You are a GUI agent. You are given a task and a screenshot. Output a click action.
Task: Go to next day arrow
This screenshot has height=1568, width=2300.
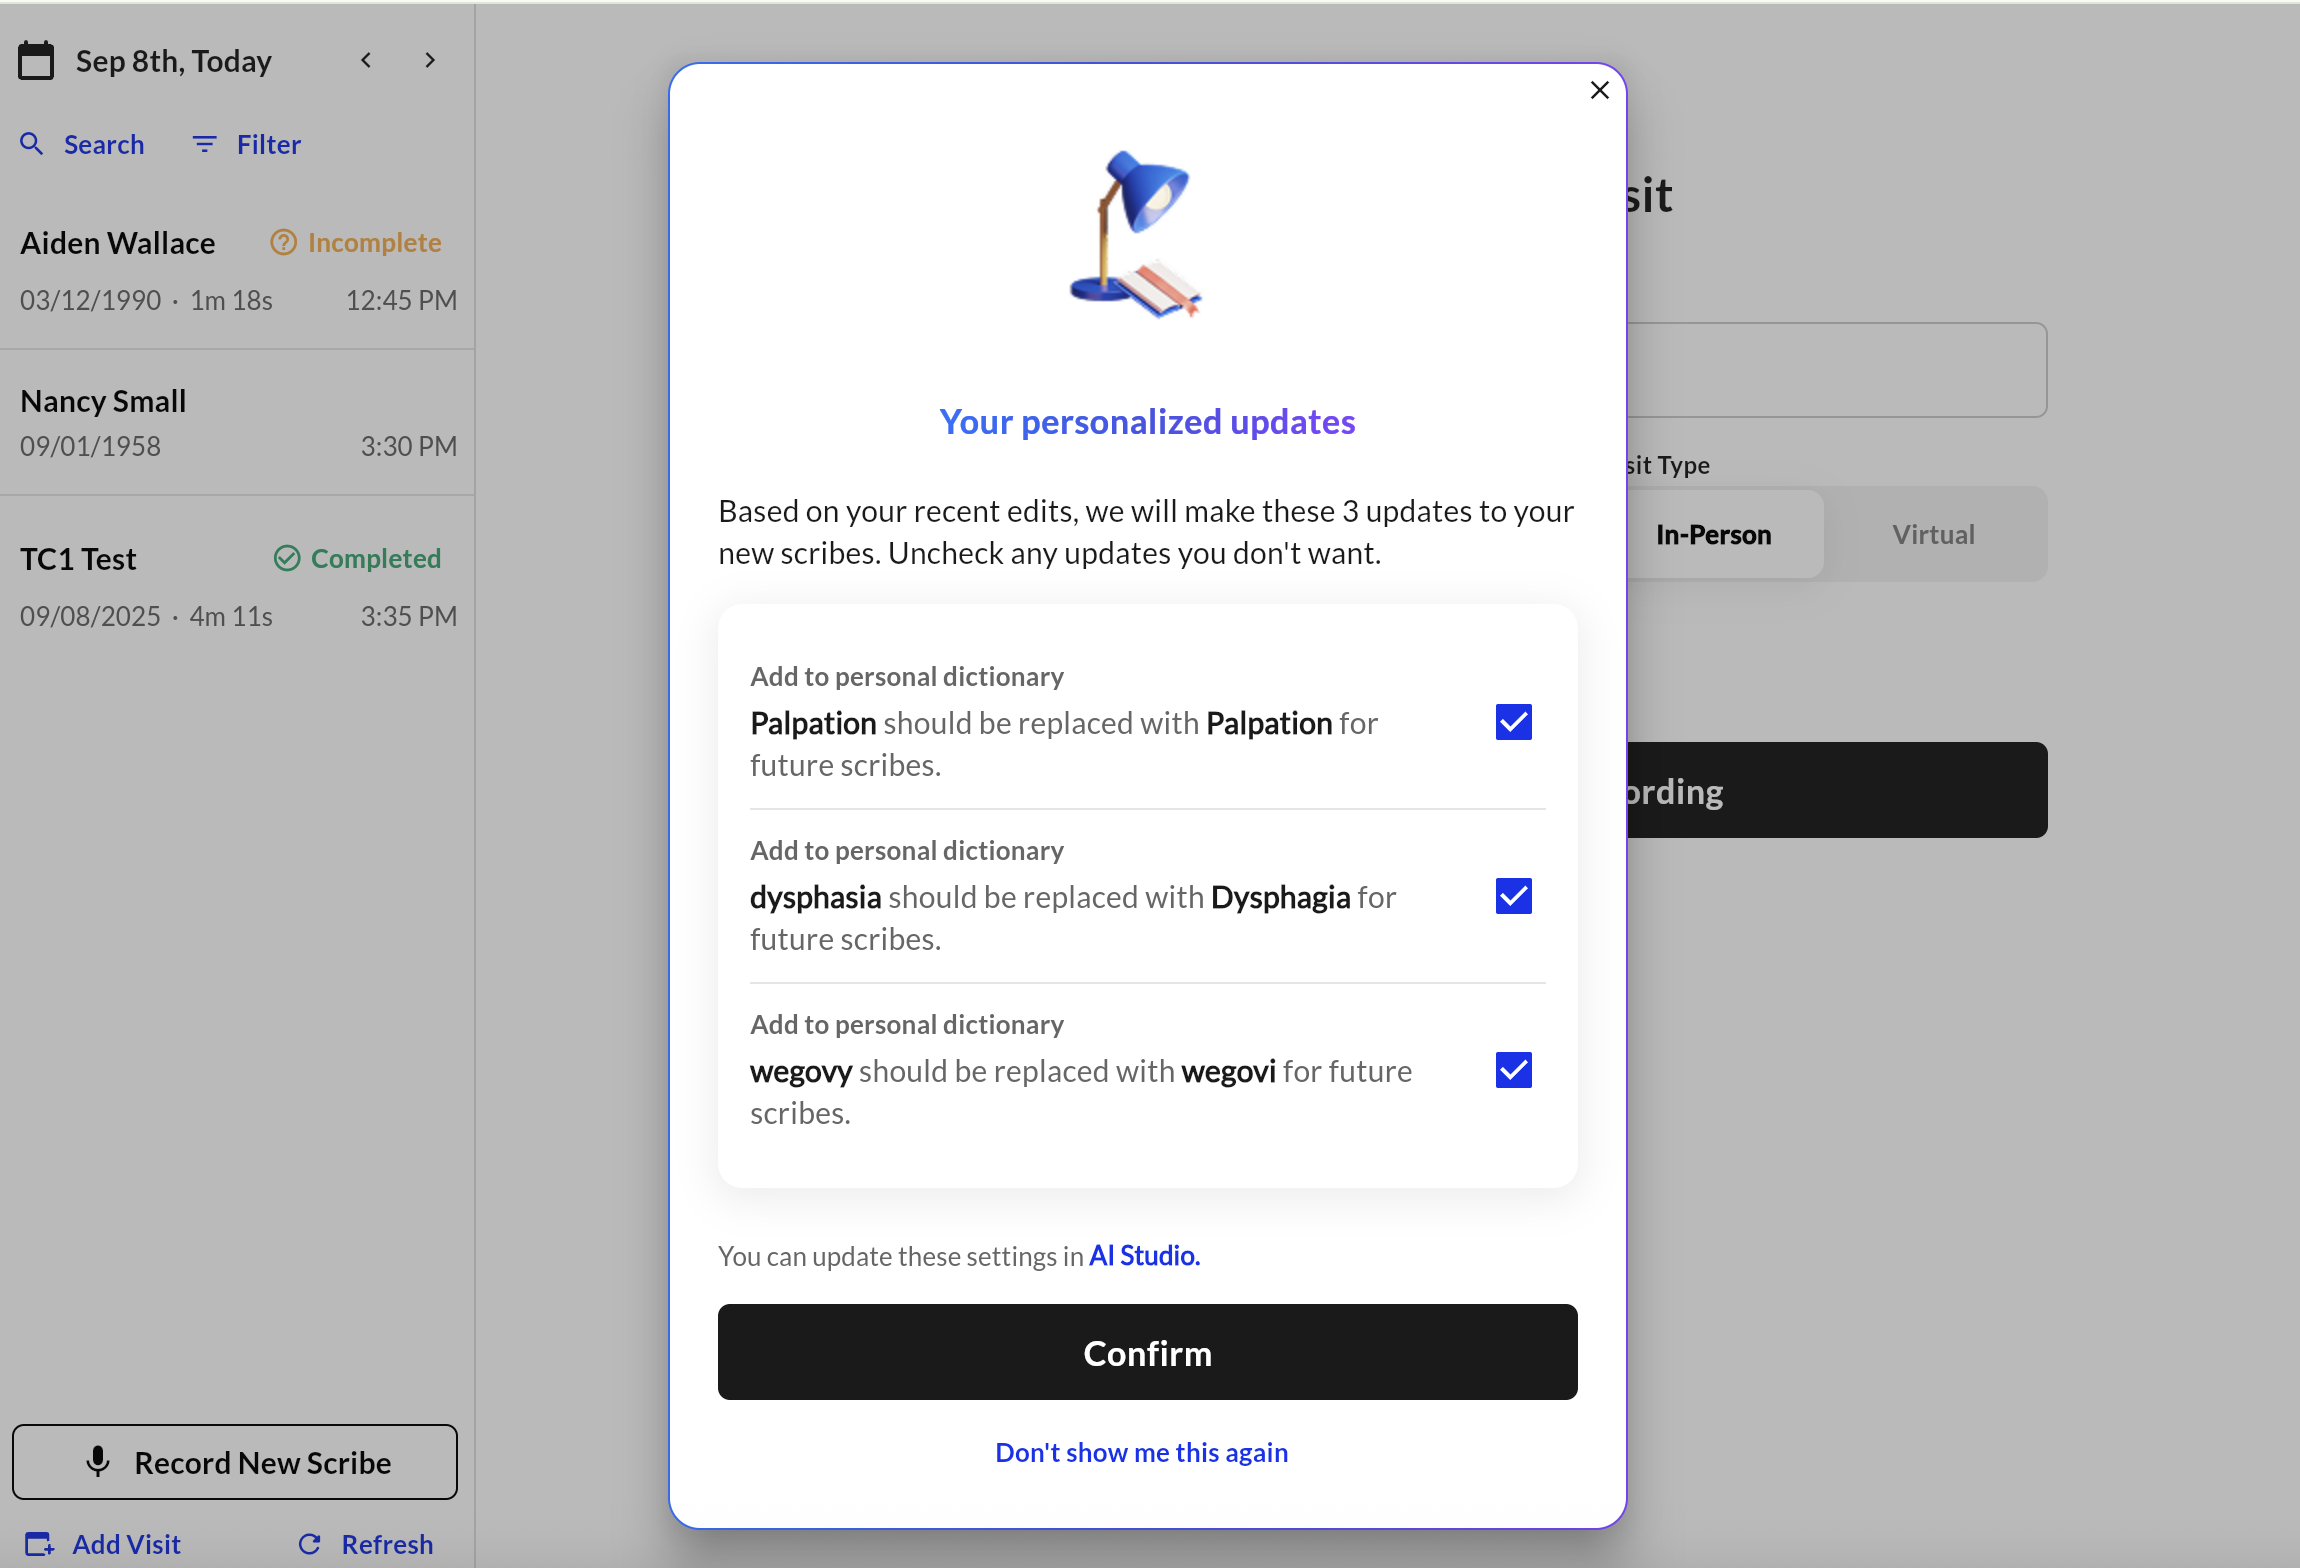(430, 61)
